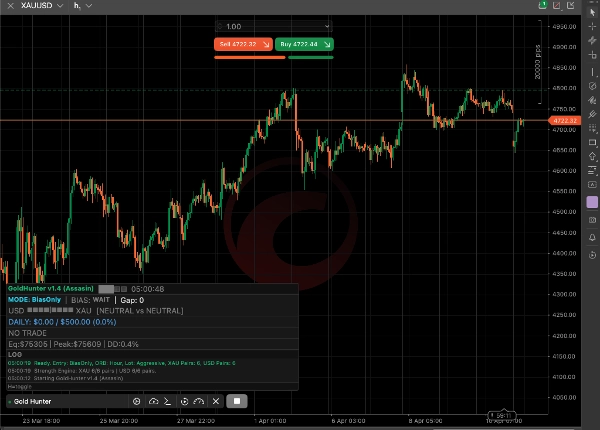Click the Gap: 0 label
Screen dimensions: 600x430
click(132, 300)
